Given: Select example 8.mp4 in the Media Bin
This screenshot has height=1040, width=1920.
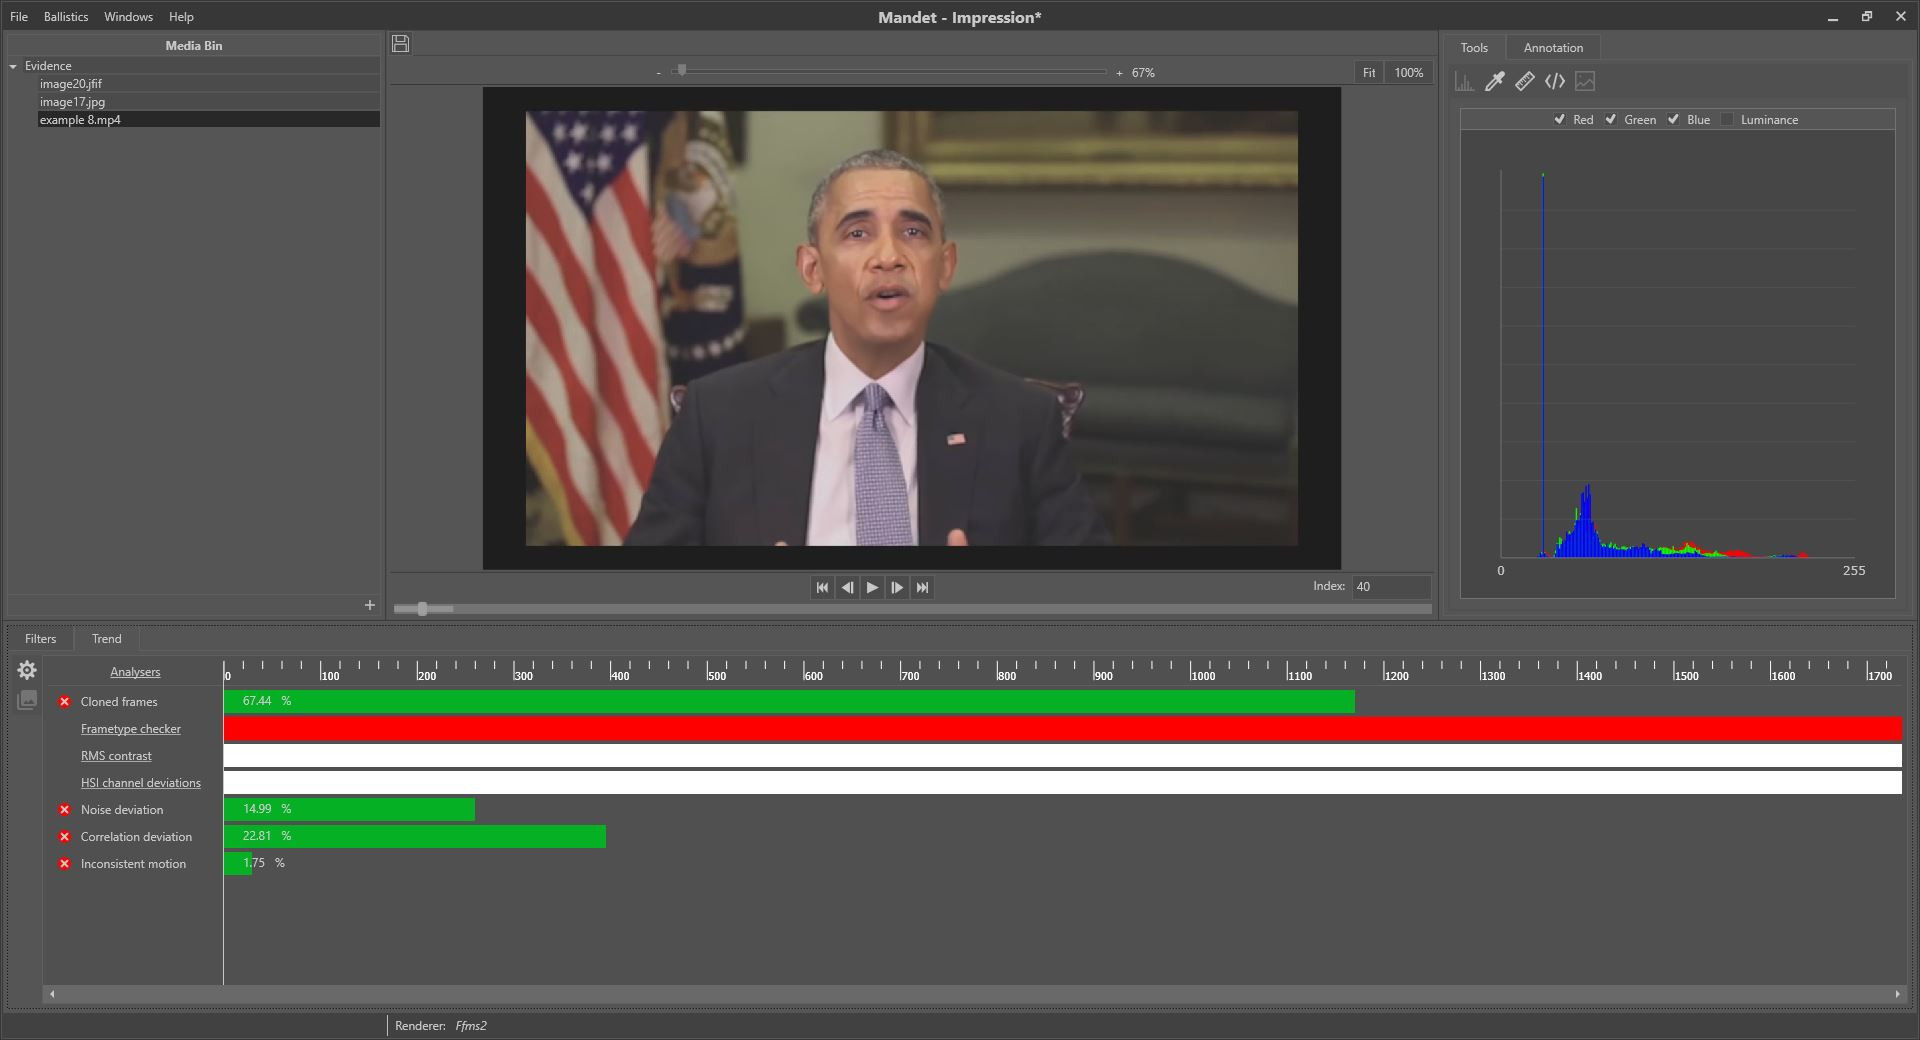Looking at the screenshot, I should click(x=209, y=120).
